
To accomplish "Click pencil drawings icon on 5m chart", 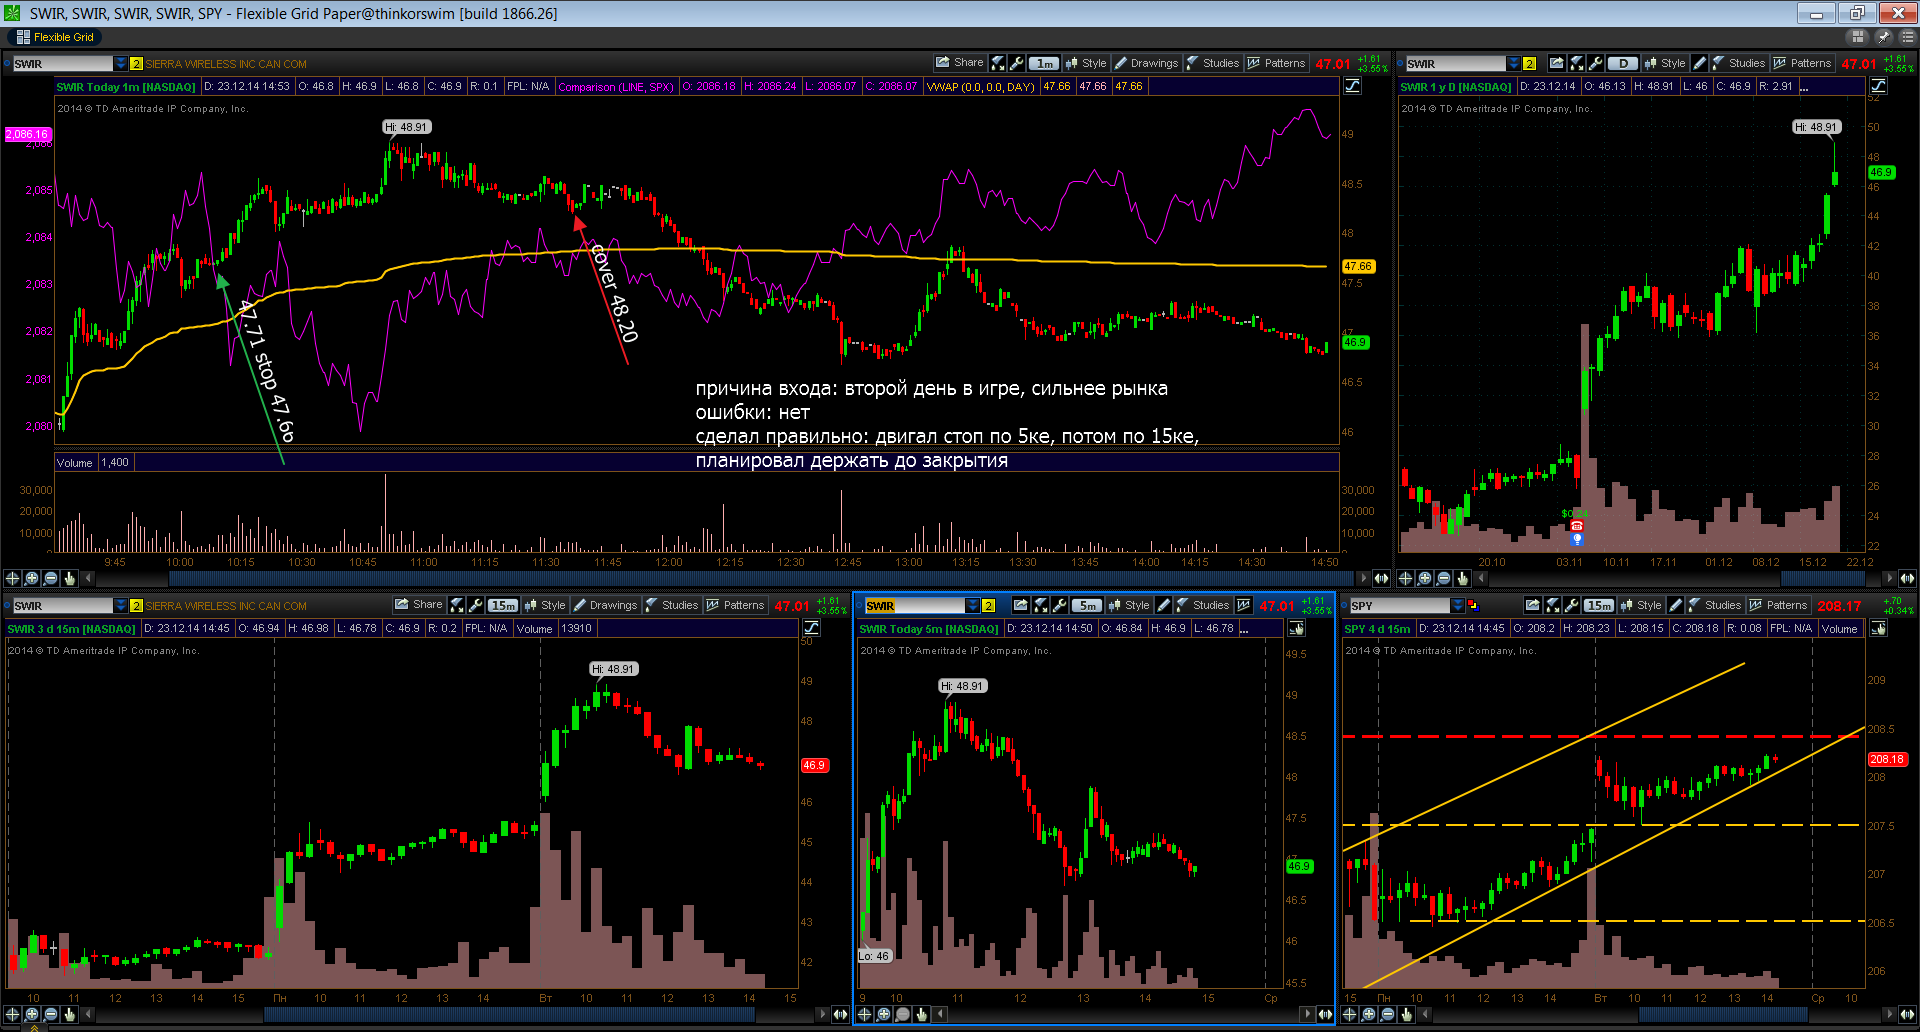I will pos(1164,605).
